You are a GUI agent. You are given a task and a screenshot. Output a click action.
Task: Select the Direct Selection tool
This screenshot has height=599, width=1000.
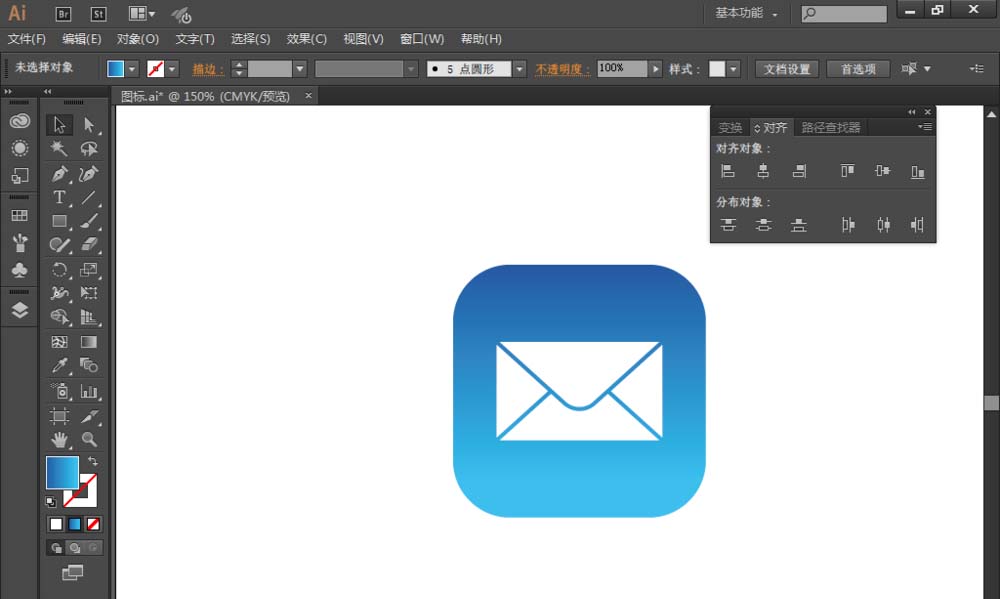coord(89,124)
